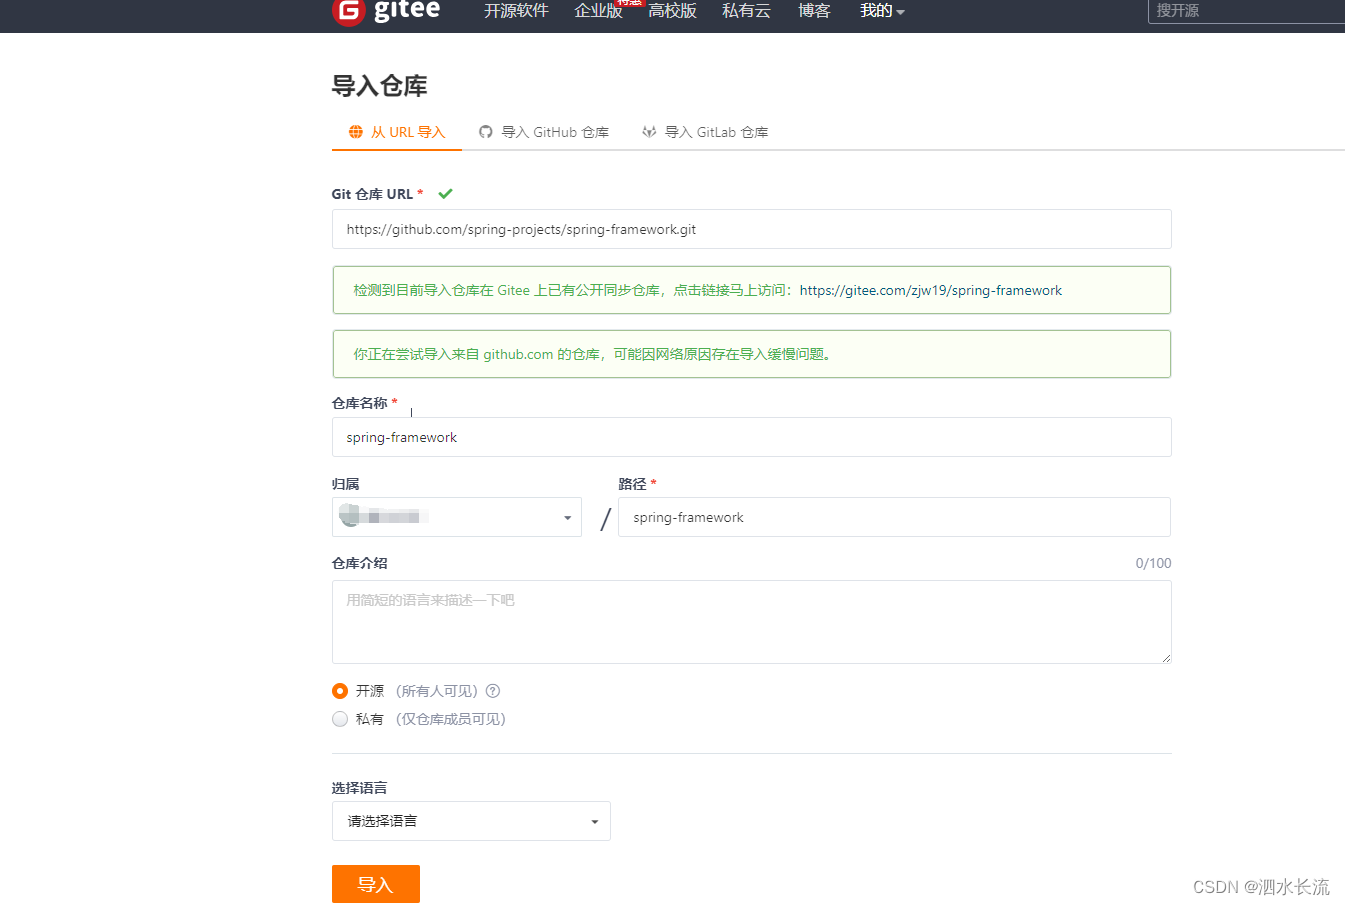
Task: Switch to 导入 GitLab 仓库 tab
Action: pos(705,132)
